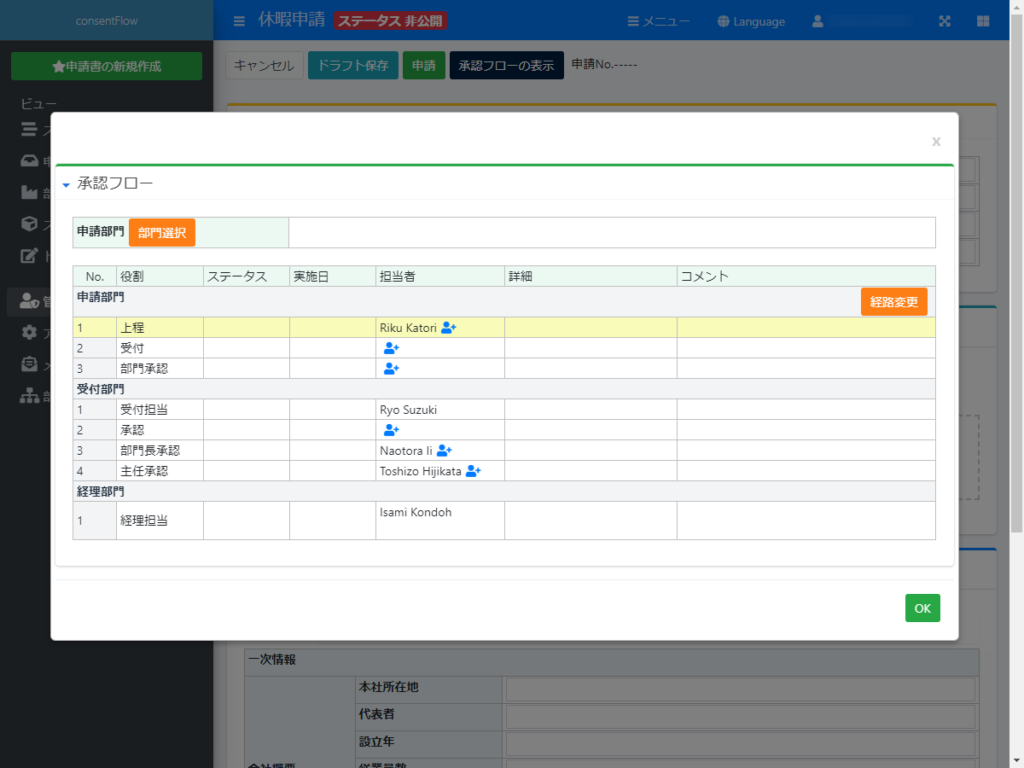
Task: Click the 経路変更 button
Action: point(893,302)
